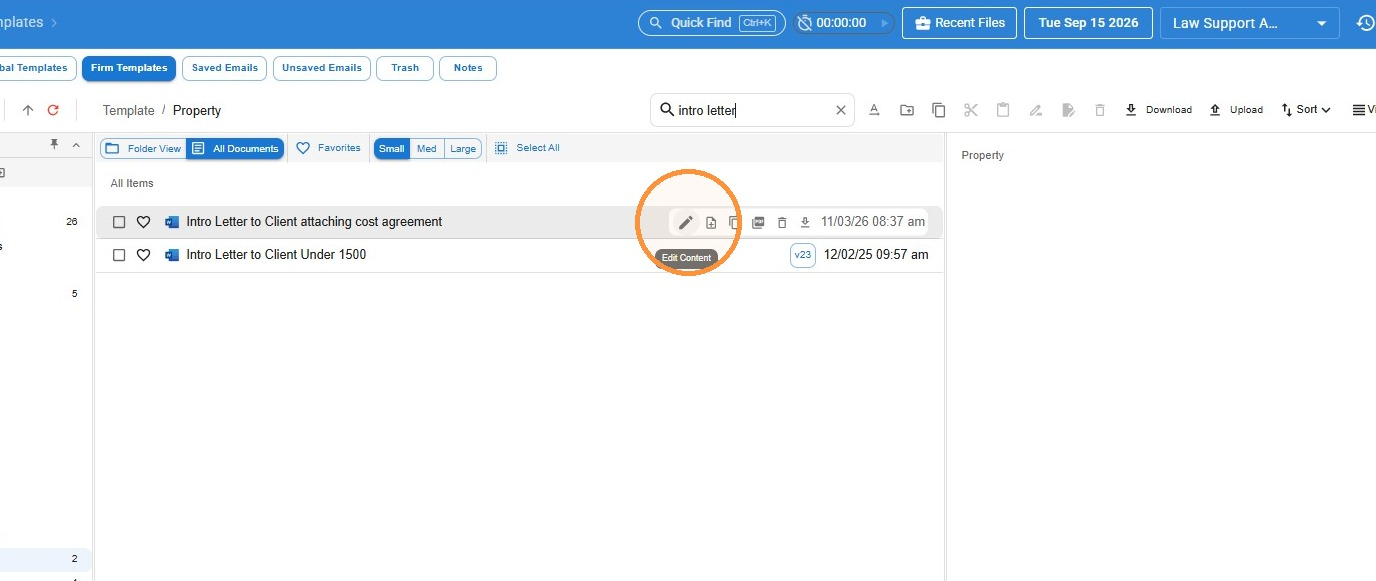Click Property in the breadcrumb
Screen dimensions: 1376x581
click(197, 111)
